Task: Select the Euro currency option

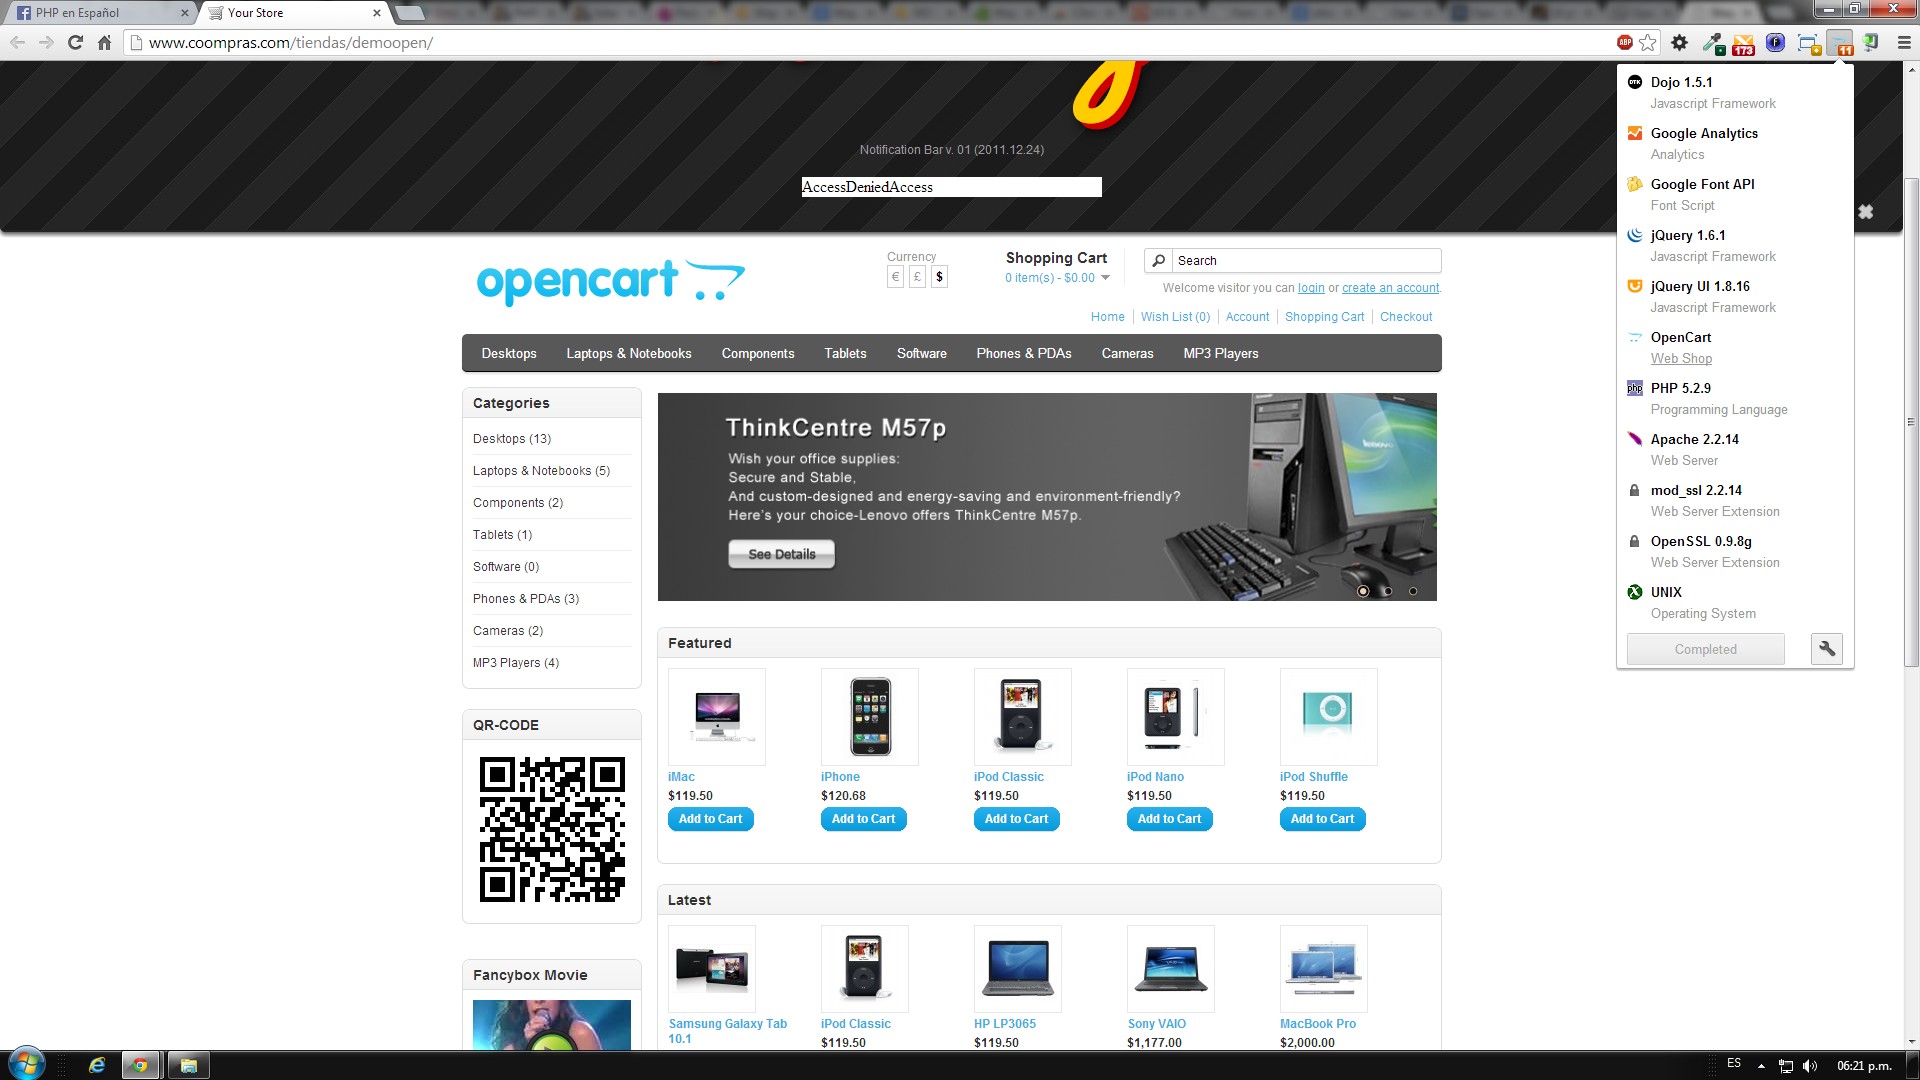Action: click(896, 277)
